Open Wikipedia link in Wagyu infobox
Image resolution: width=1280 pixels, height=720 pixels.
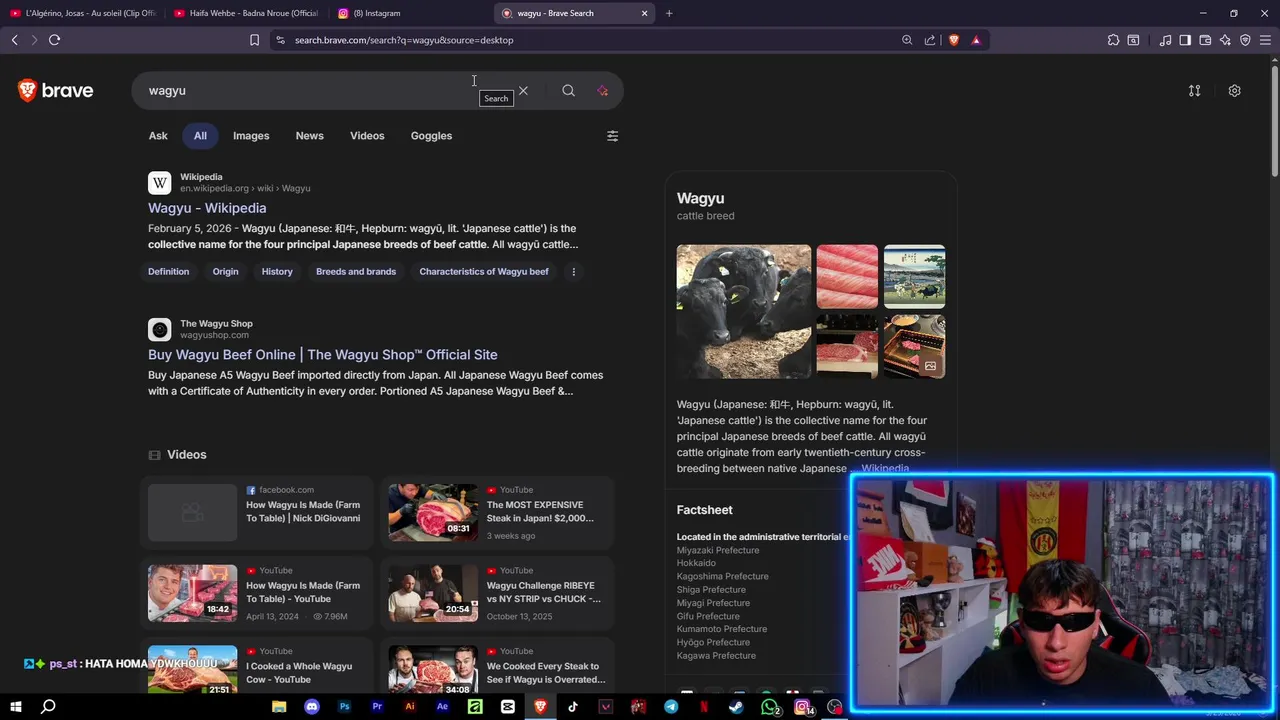pyautogui.click(x=885, y=468)
